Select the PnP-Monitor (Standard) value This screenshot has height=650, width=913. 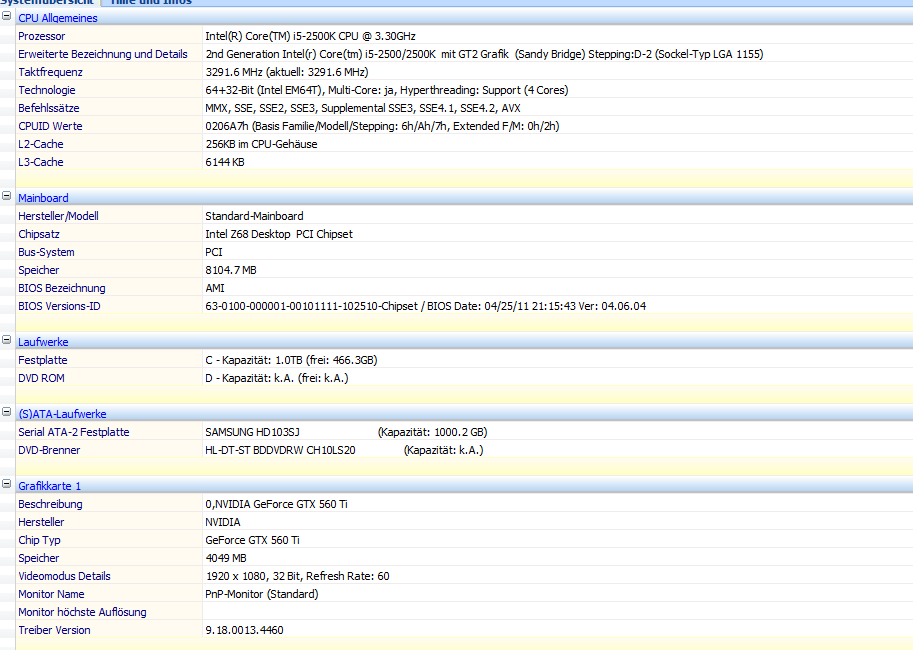coord(261,595)
